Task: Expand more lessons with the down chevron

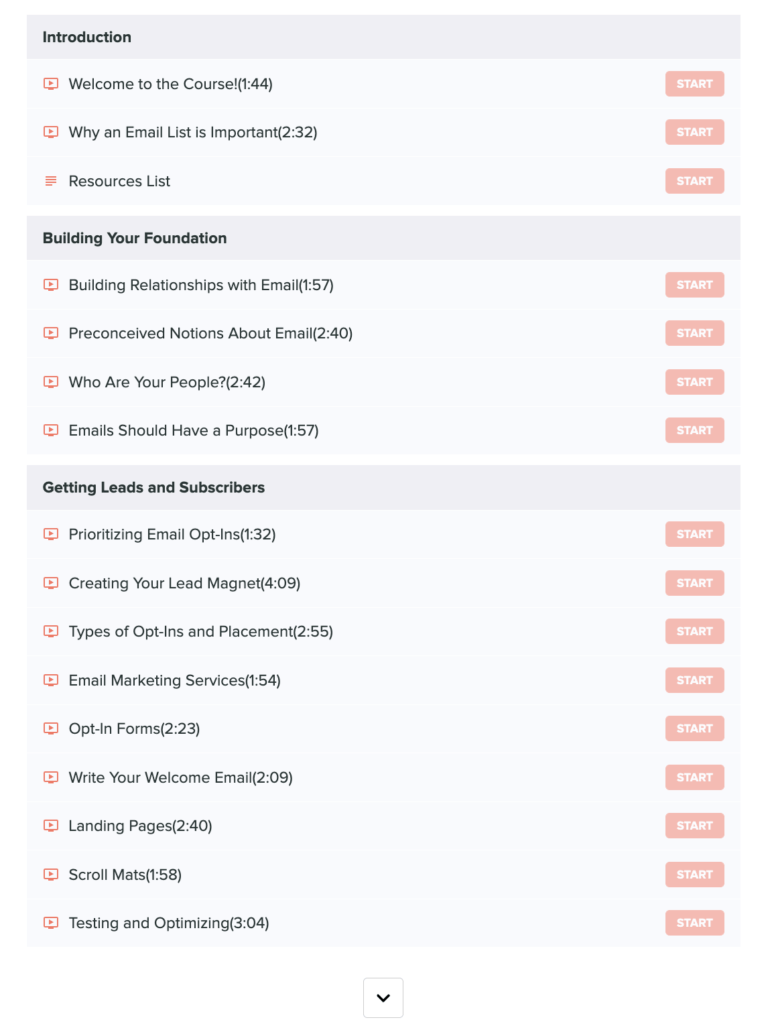Action: [x=383, y=998]
